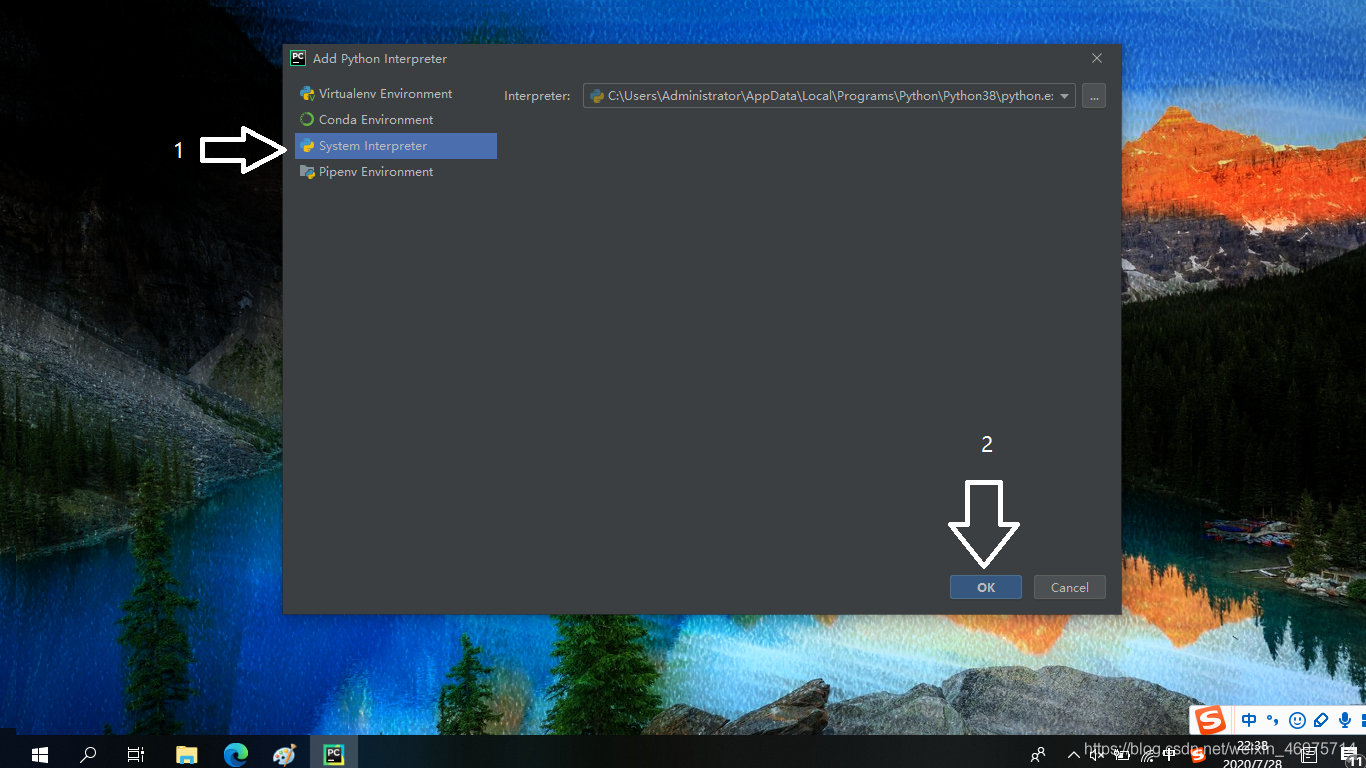Viewport: 1366px width, 768px height.
Task: Click the Sogou S icon in the tray
Action: [1198, 756]
